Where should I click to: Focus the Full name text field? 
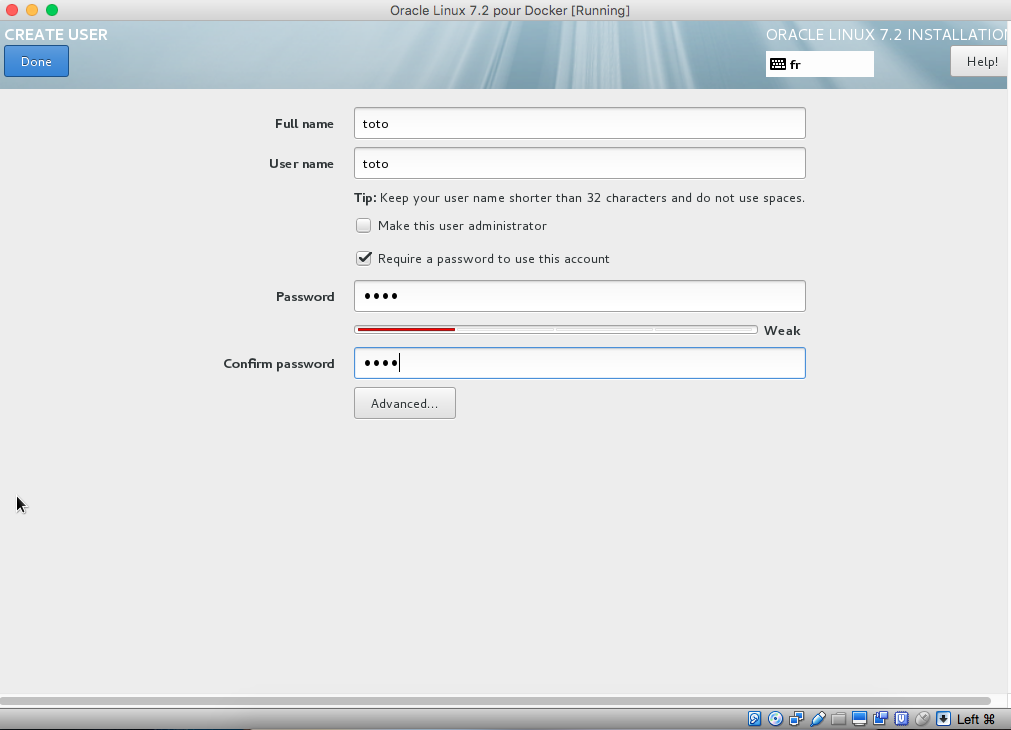[579, 124]
